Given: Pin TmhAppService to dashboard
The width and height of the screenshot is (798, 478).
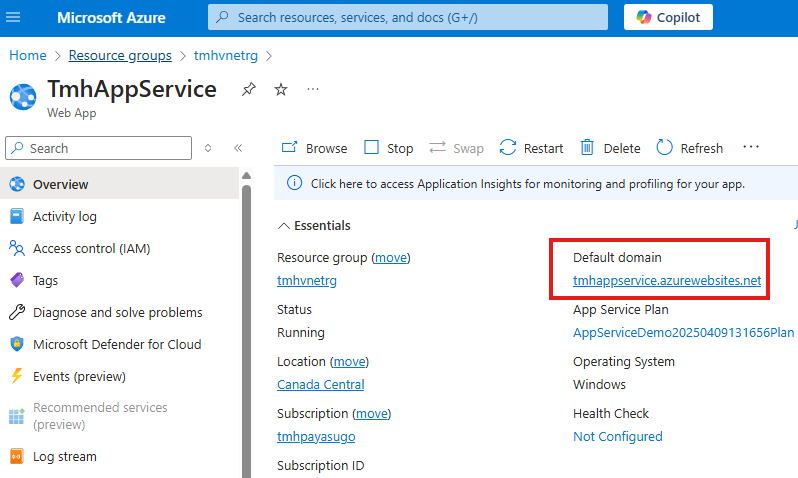Looking at the screenshot, I should 248,89.
